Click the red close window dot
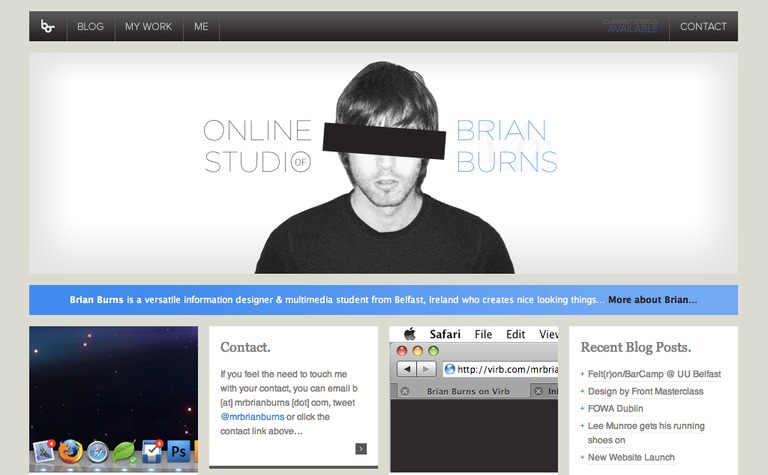This screenshot has height=475, width=768. pos(402,351)
